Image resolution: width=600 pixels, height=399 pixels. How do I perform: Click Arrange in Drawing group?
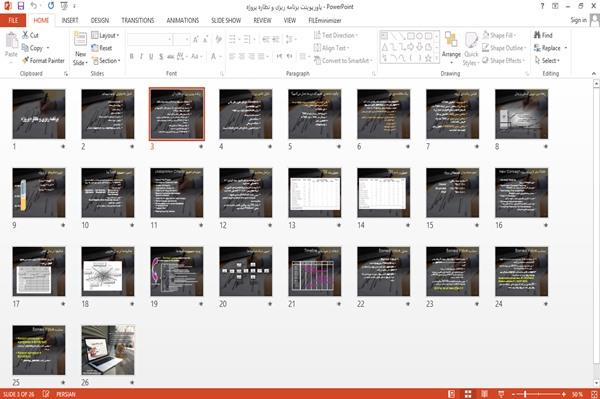click(451, 48)
